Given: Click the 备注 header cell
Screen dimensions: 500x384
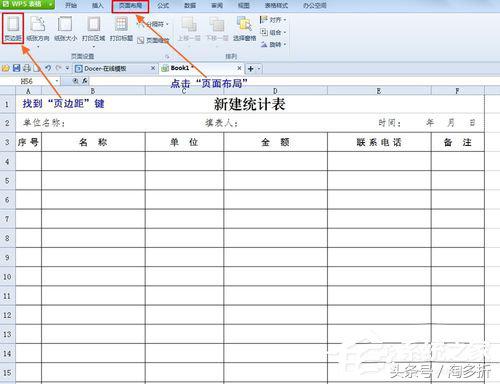Looking at the screenshot, I should (458, 142).
